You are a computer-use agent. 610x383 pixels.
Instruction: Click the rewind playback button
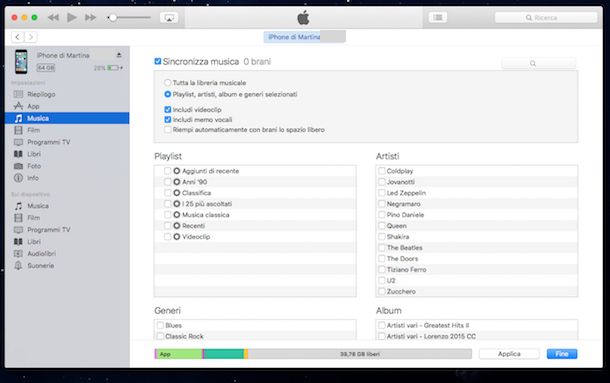pos(53,18)
